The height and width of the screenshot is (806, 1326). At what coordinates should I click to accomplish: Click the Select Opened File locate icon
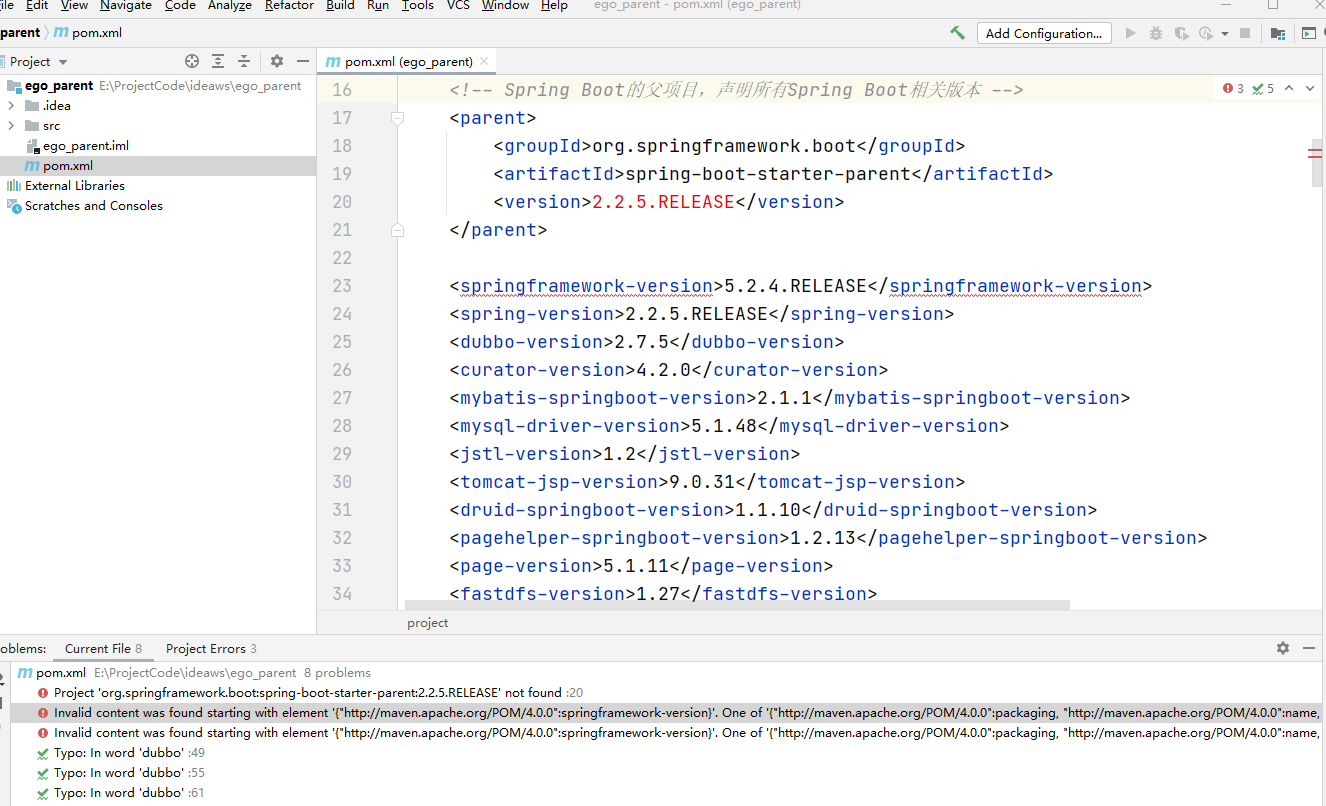[192, 61]
